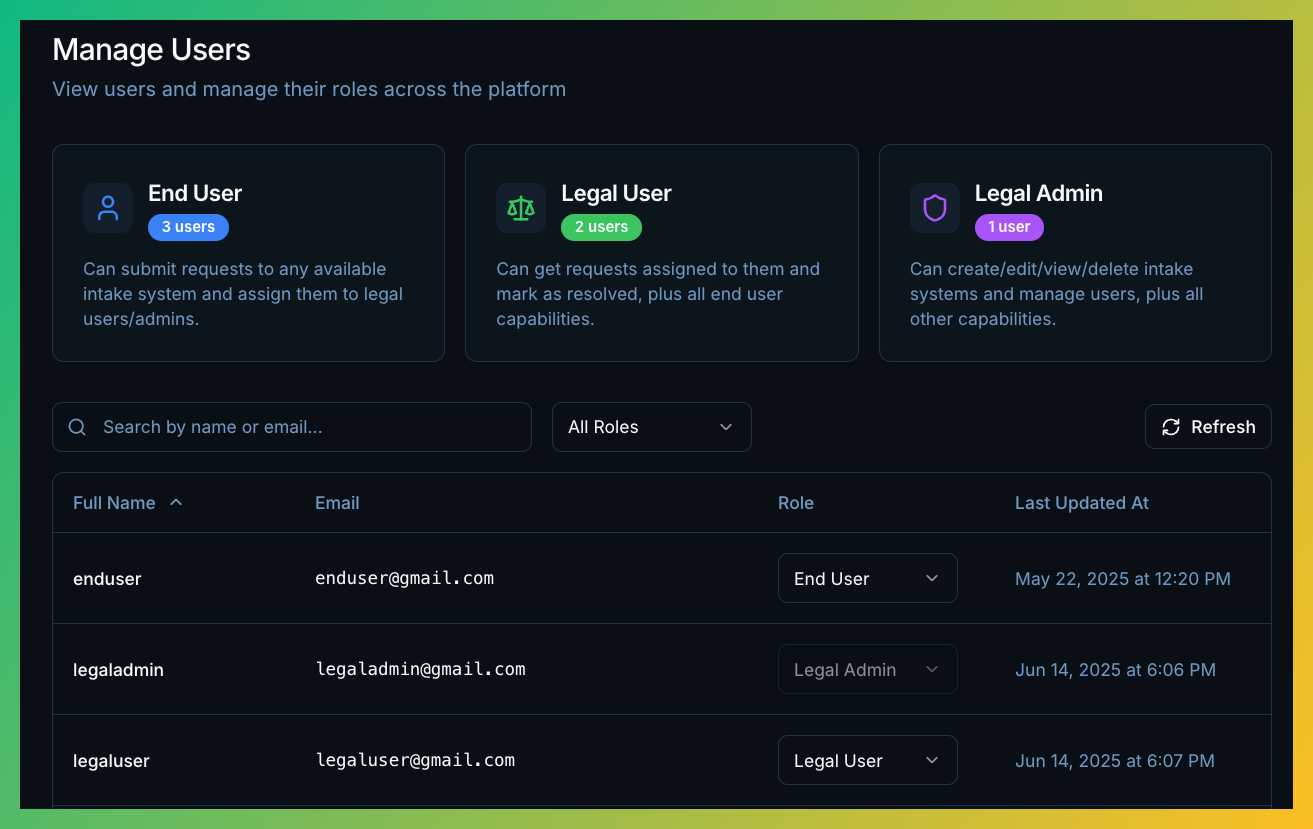Click the search magnifying glass icon
This screenshot has width=1313, height=829.
(77, 427)
